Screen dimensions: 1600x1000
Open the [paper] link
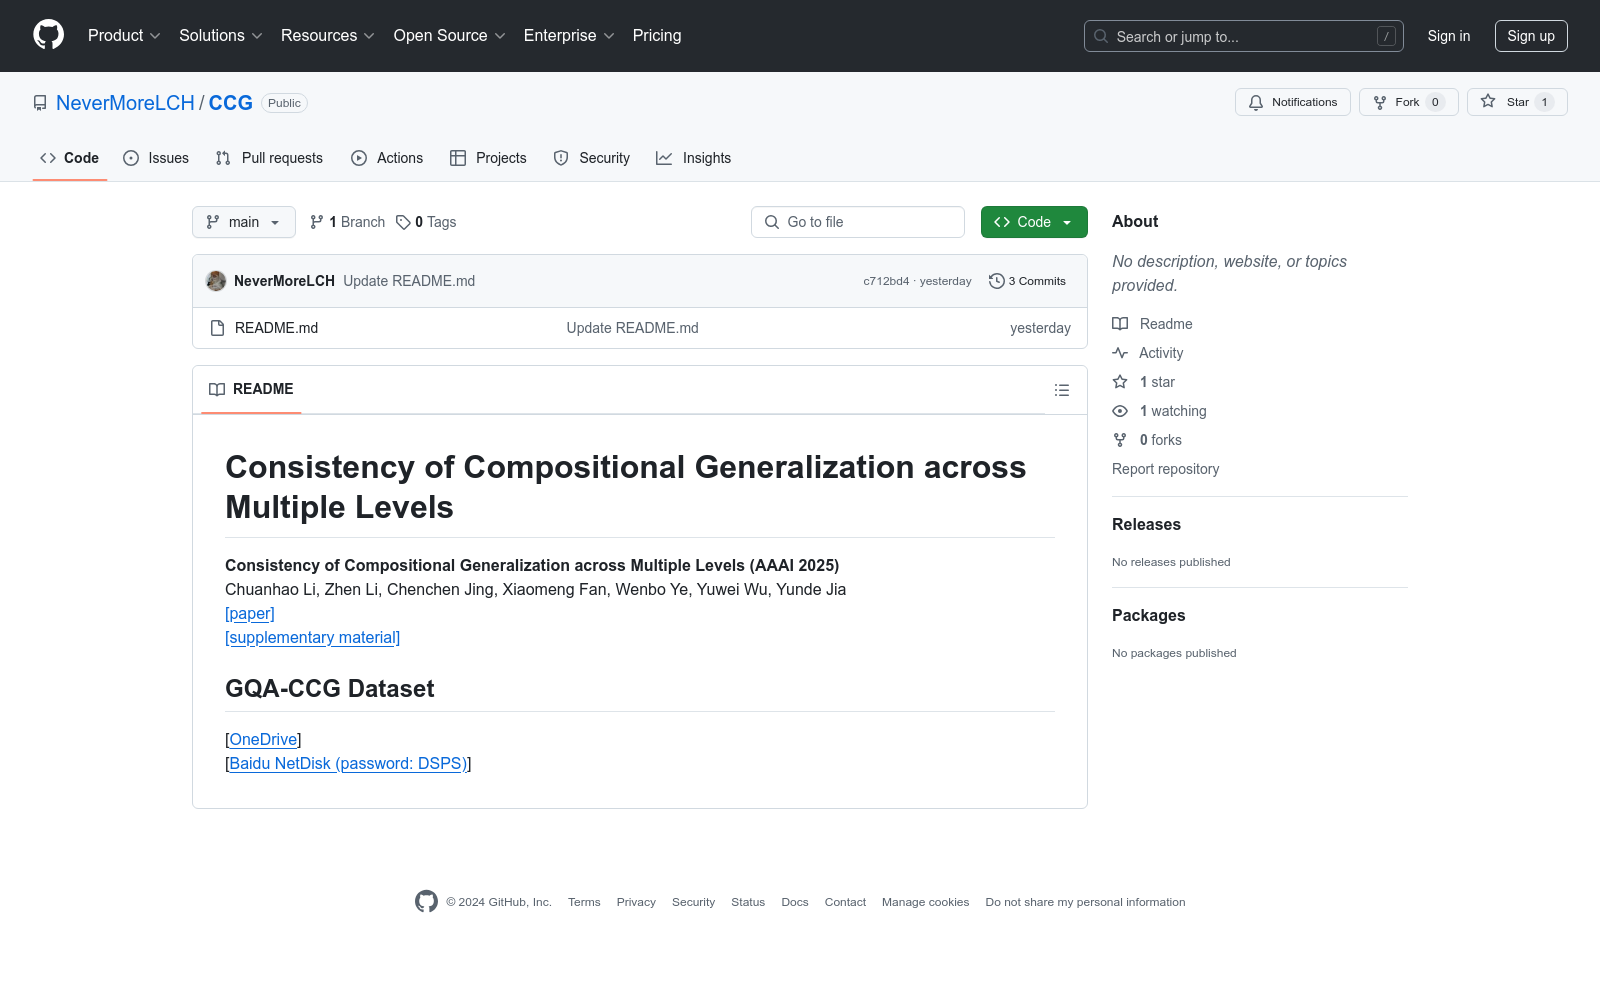click(250, 614)
